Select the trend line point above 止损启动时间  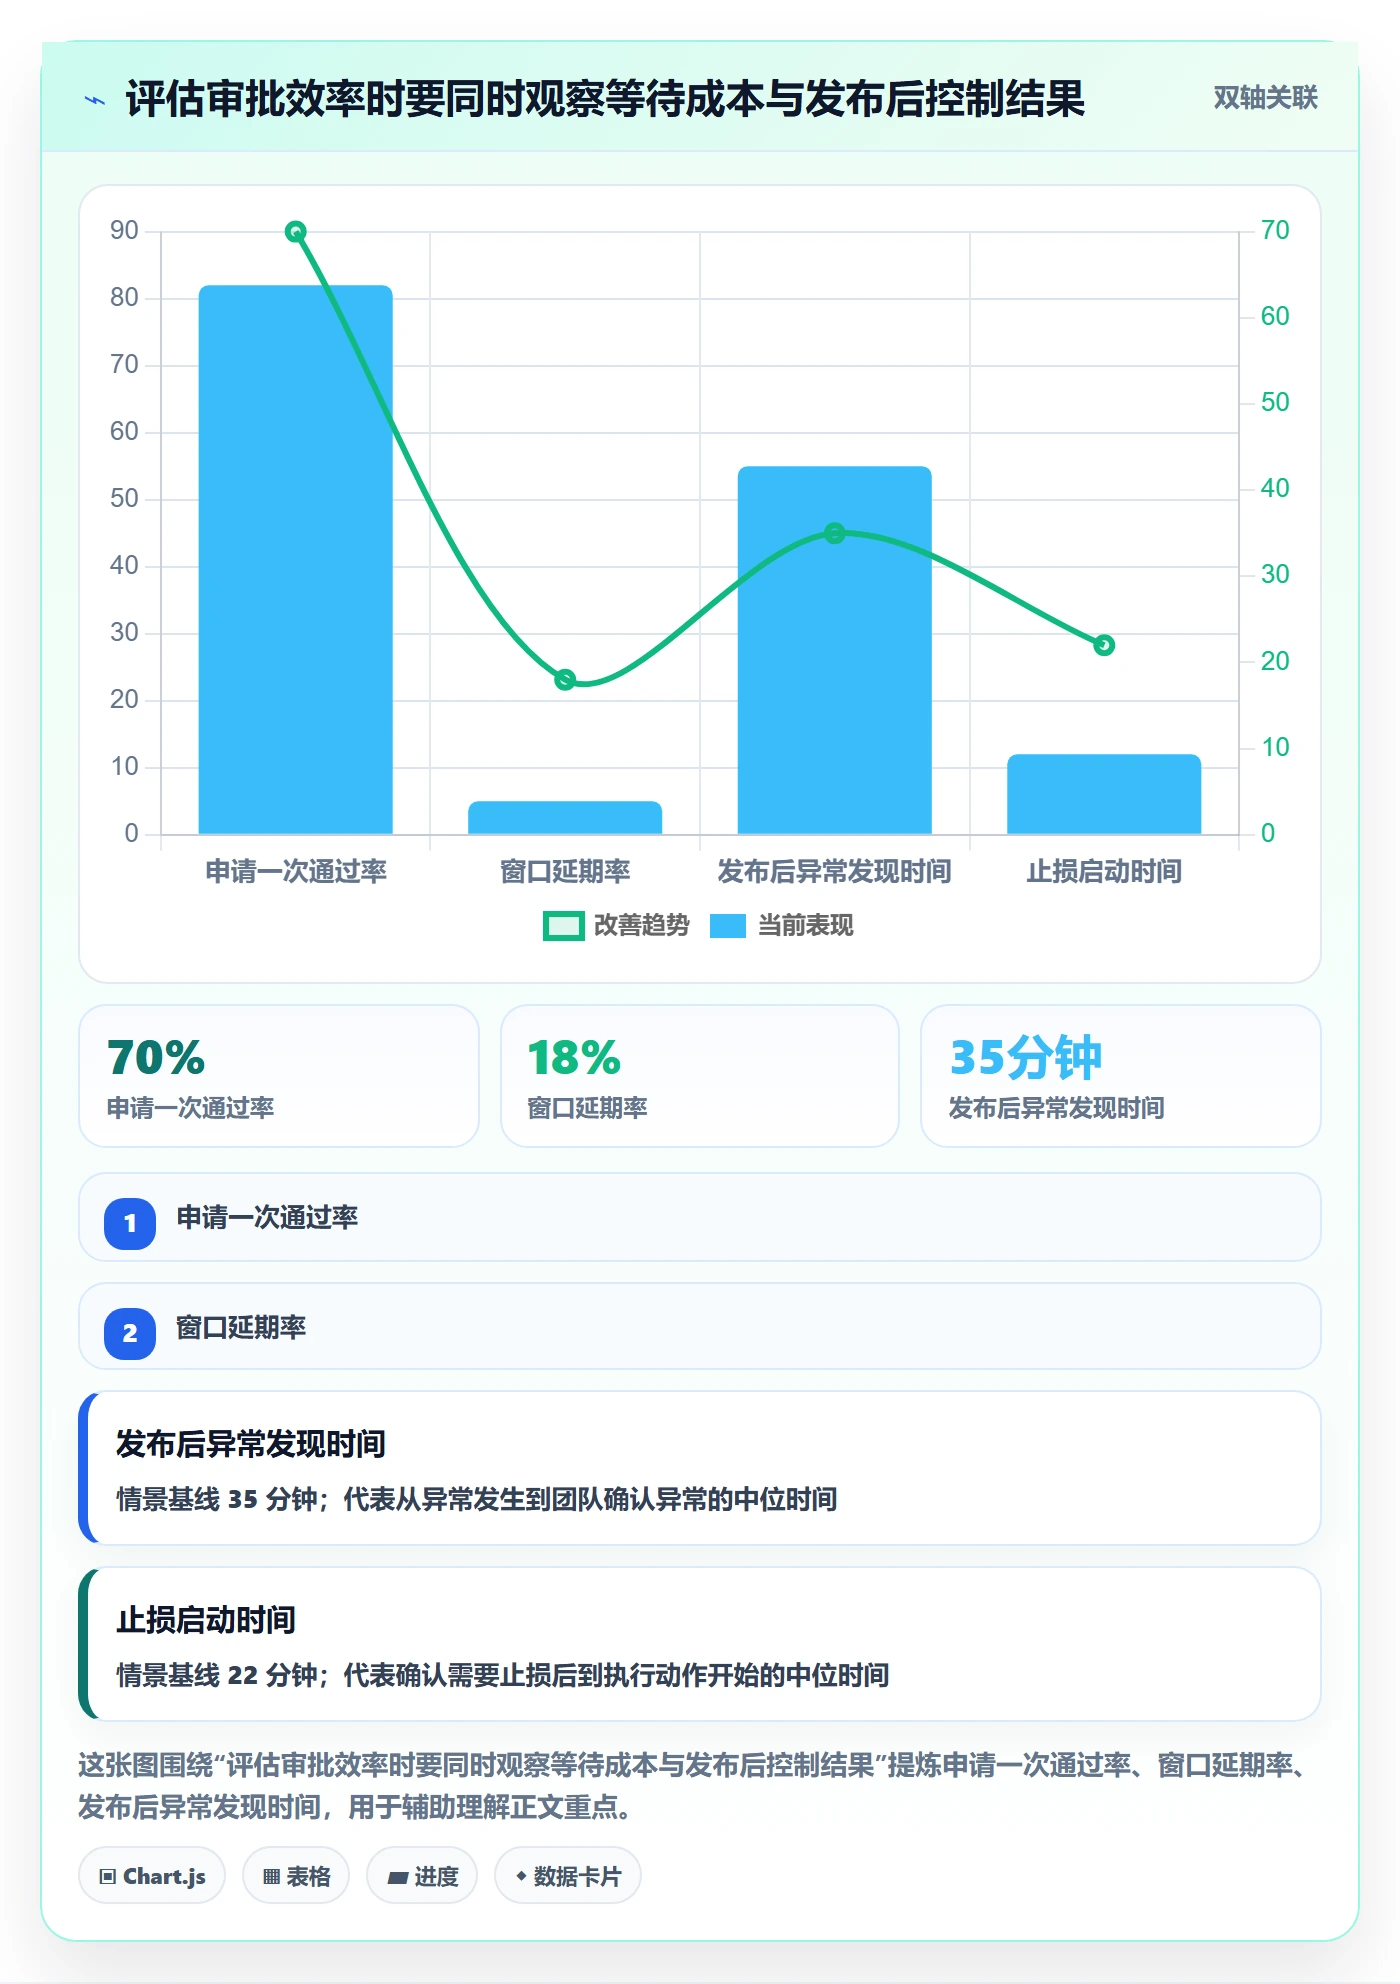tap(1104, 645)
